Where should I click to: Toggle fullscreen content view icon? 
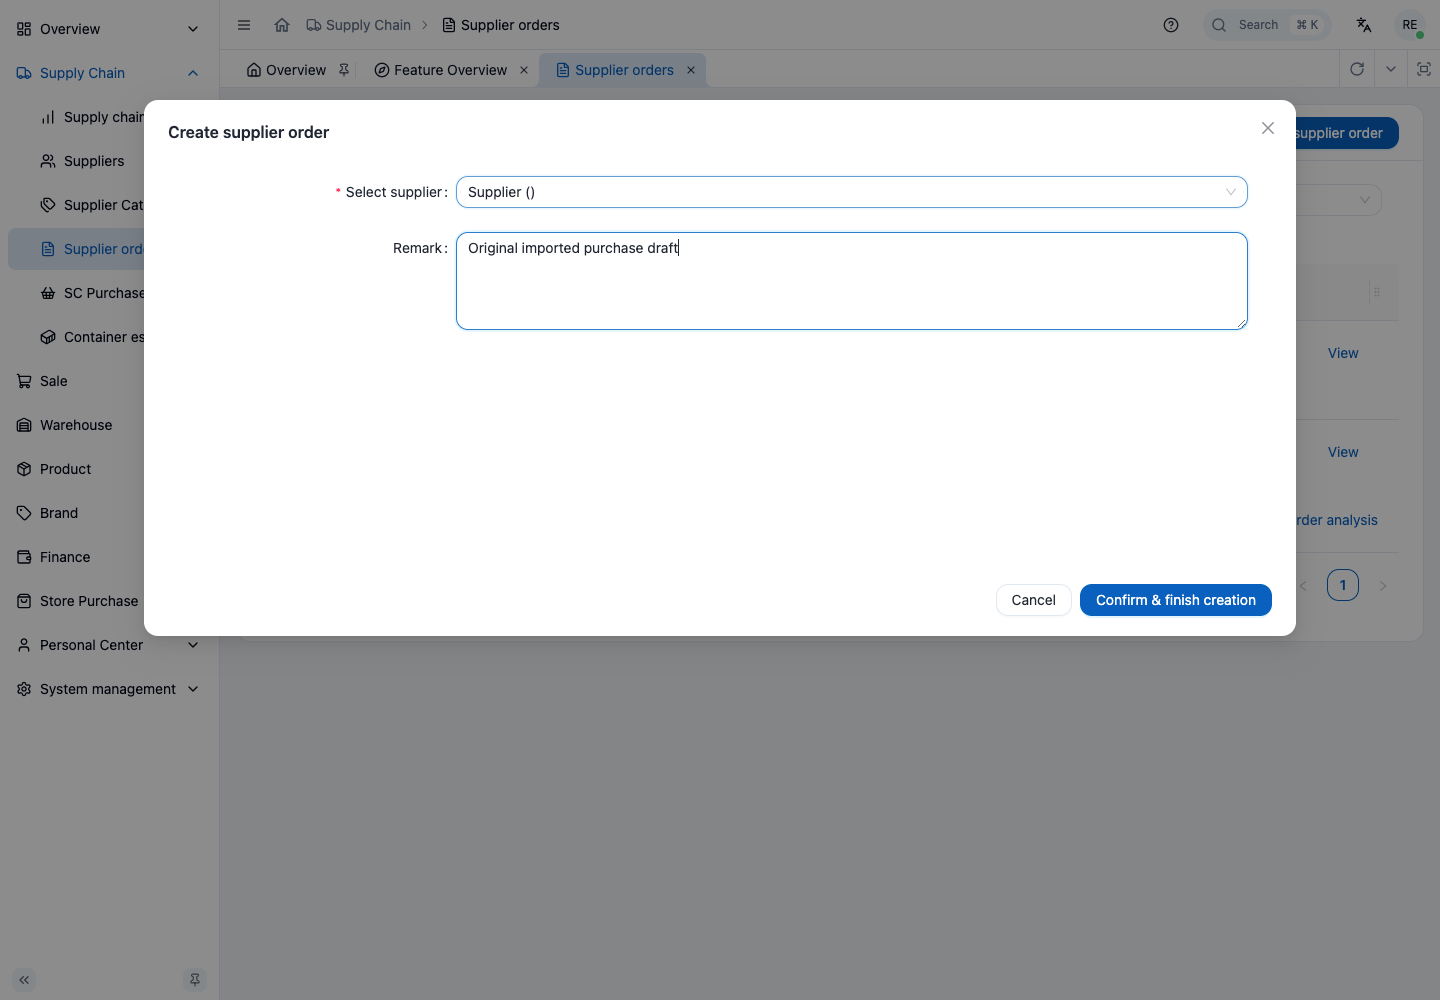(x=1424, y=69)
